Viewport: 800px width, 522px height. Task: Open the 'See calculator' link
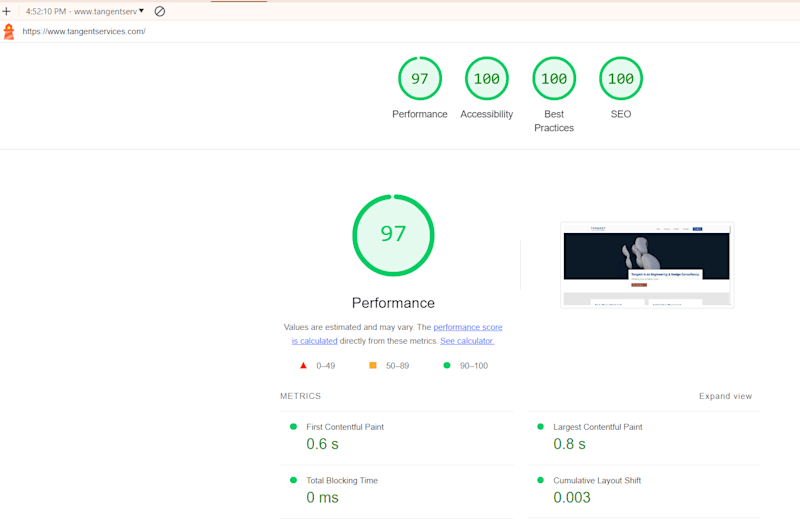(467, 341)
